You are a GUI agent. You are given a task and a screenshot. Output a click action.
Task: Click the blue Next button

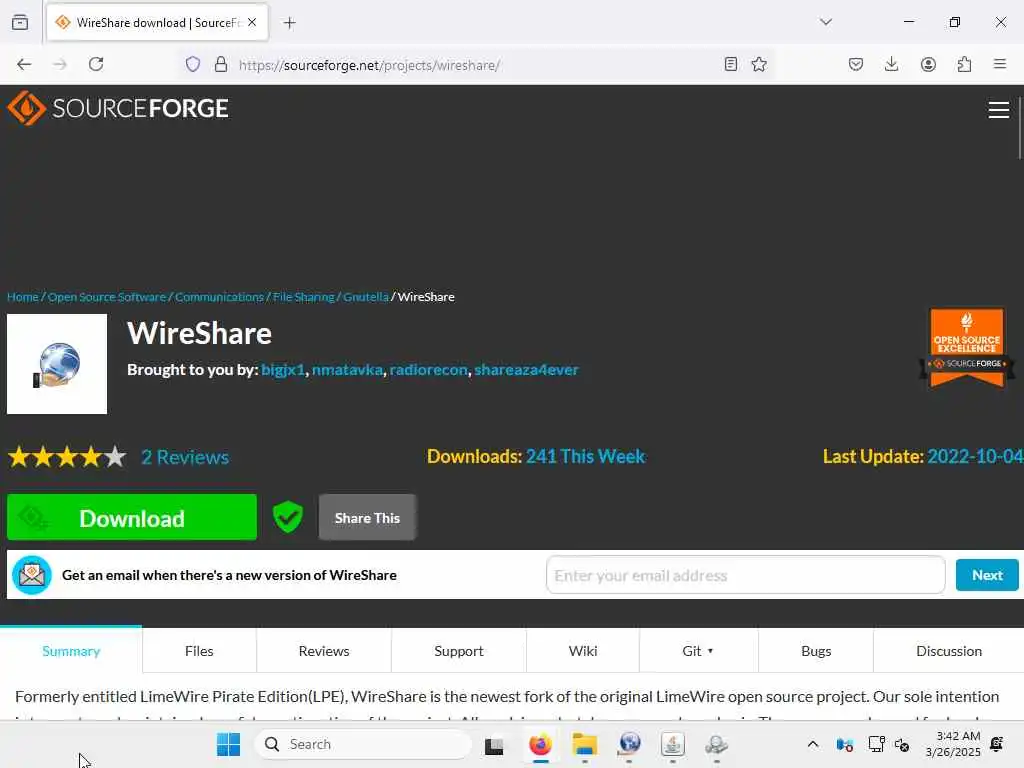click(987, 575)
